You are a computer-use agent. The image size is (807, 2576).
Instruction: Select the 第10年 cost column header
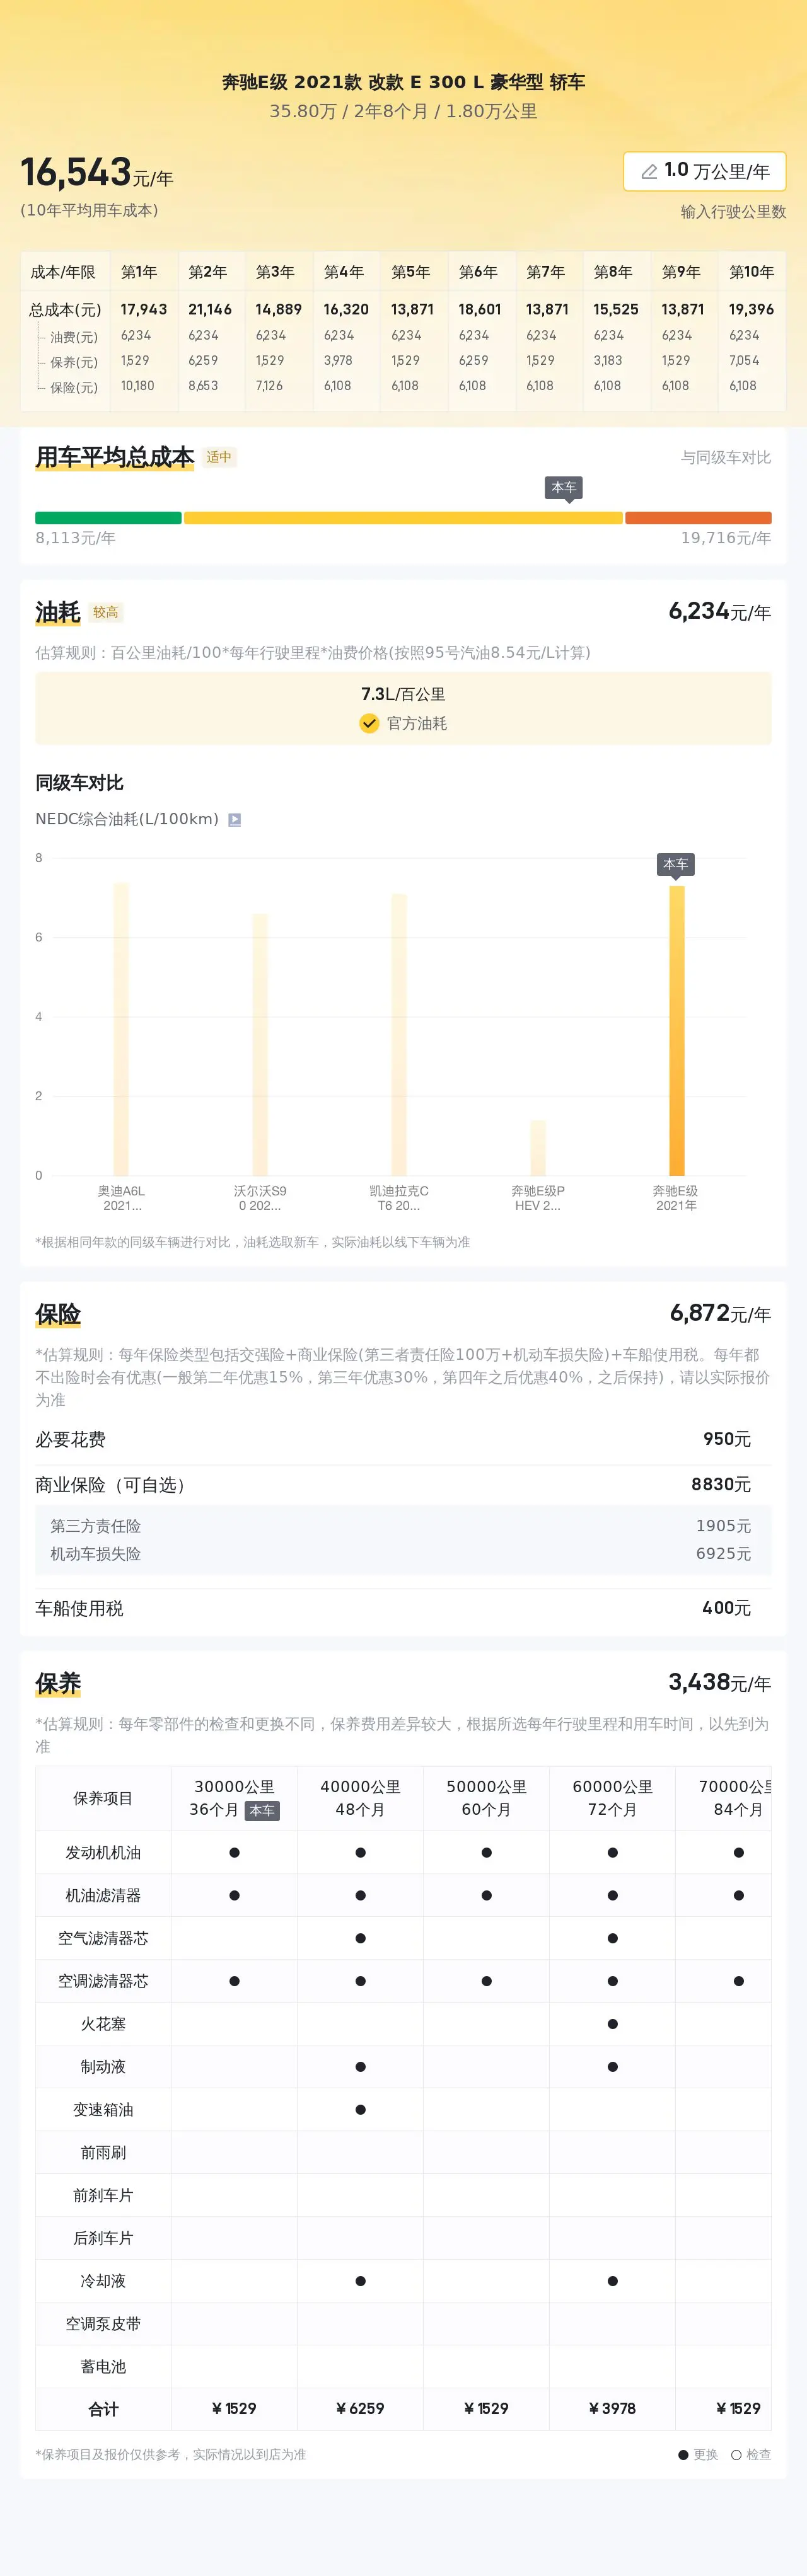click(x=751, y=272)
